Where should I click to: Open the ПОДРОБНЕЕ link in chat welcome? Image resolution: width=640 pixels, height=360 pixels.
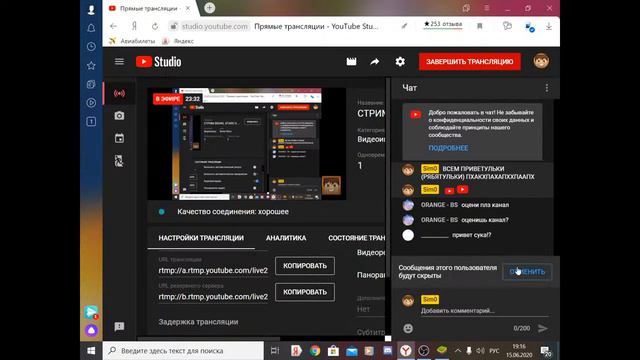[x=448, y=148]
